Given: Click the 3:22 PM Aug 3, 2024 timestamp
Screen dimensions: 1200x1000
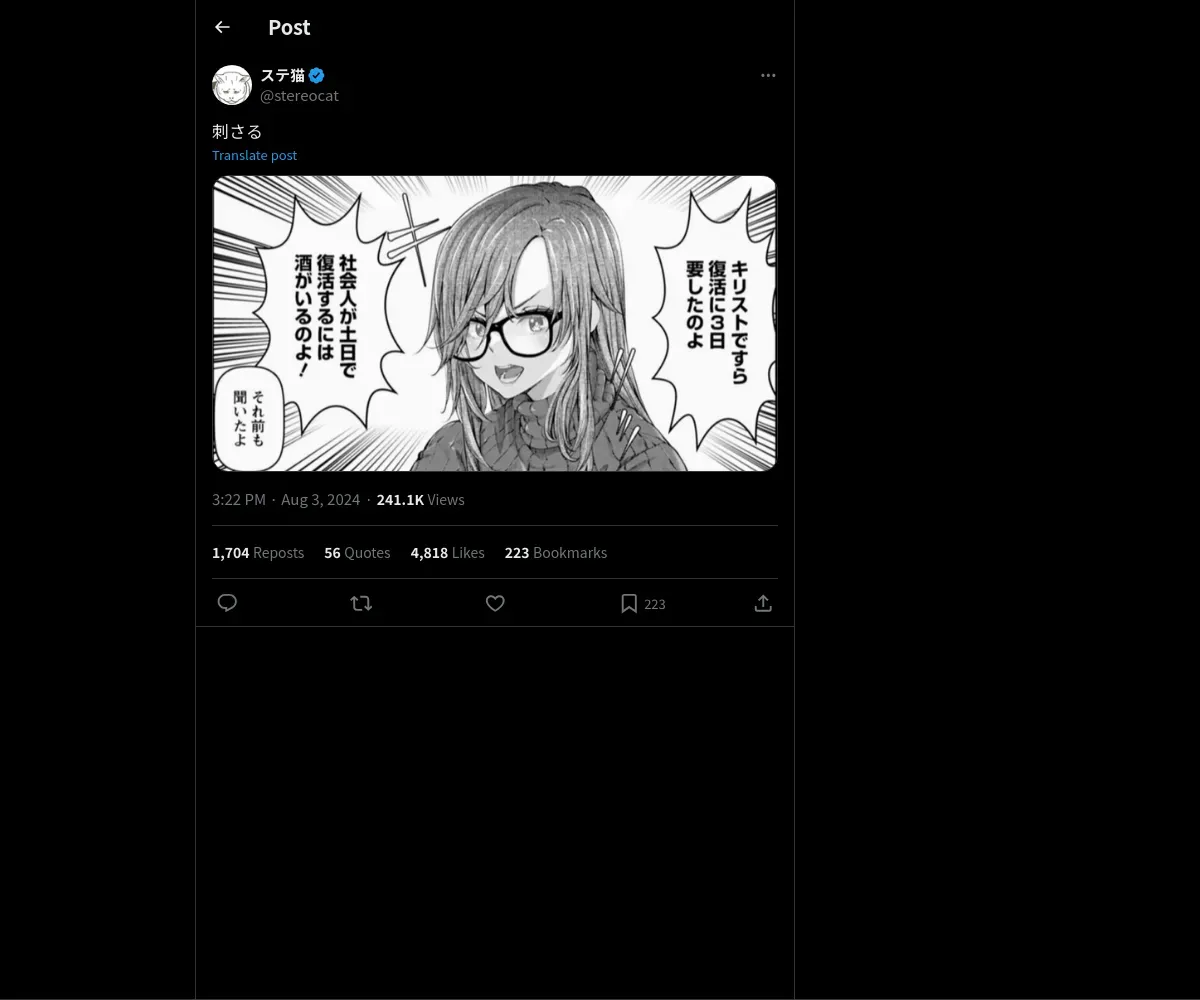Looking at the screenshot, I should pos(286,499).
